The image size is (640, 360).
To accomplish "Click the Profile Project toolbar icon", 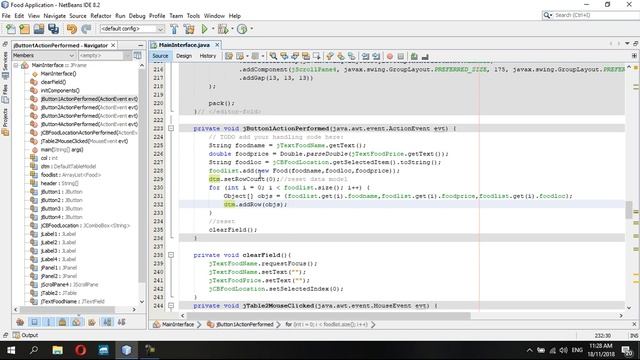I will pyautogui.click(x=242, y=29).
